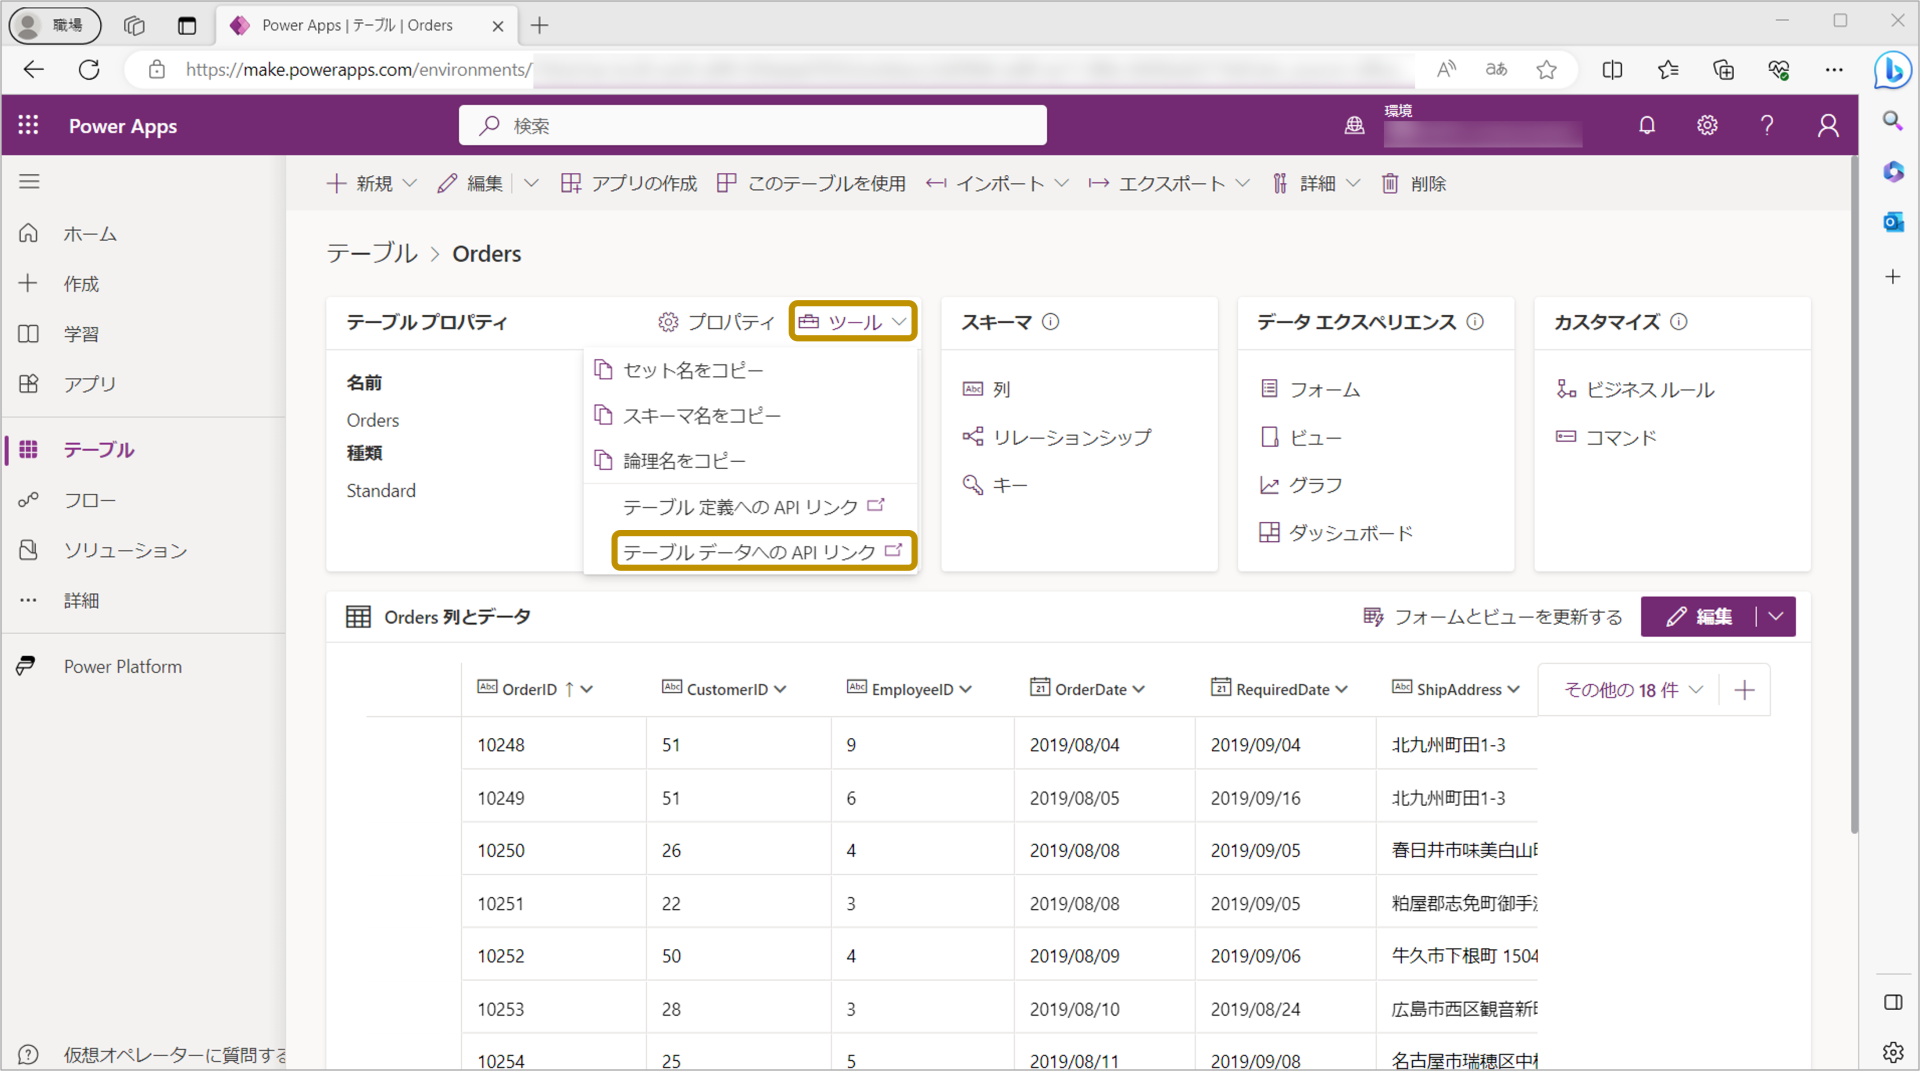Open OrderID column header menu
Image resolution: width=1920 pixels, height=1071 pixels.
click(x=536, y=689)
